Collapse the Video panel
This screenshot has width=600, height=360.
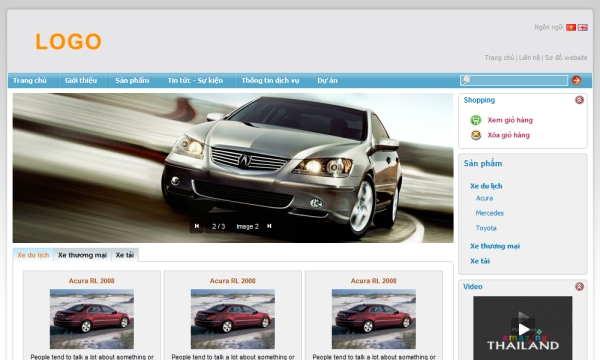click(x=579, y=286)
